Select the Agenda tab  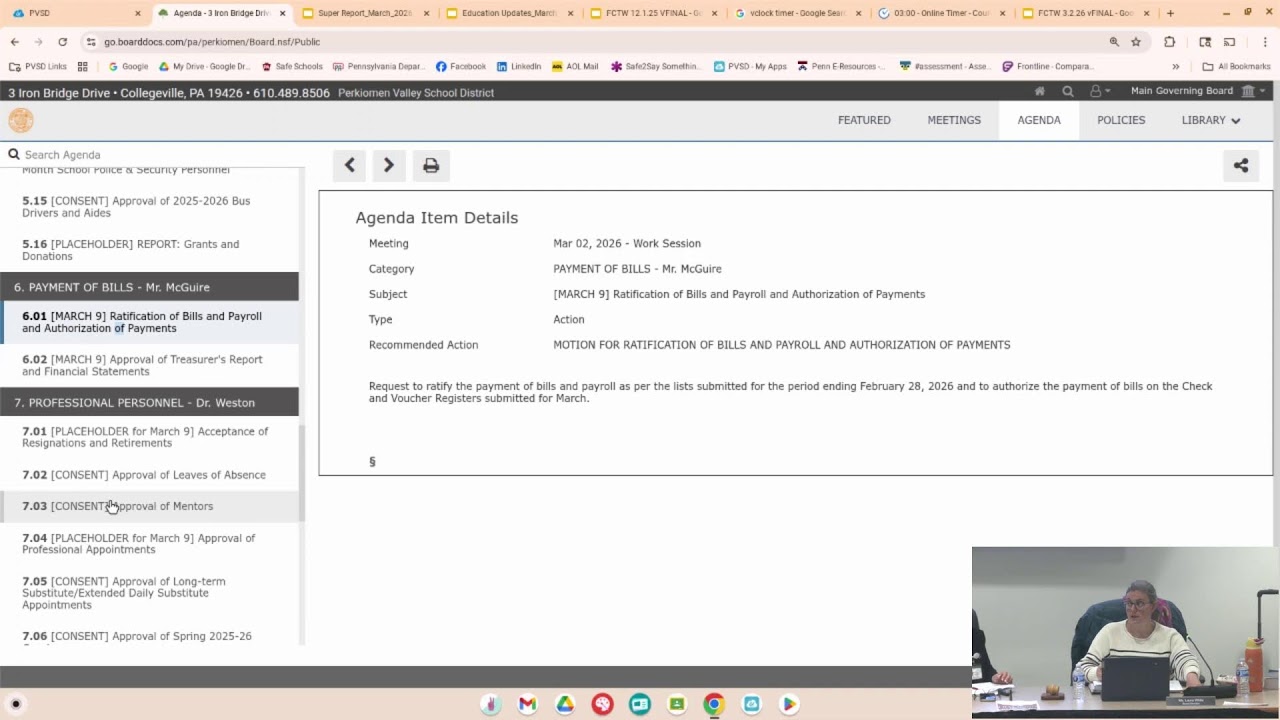point(1039,120)
